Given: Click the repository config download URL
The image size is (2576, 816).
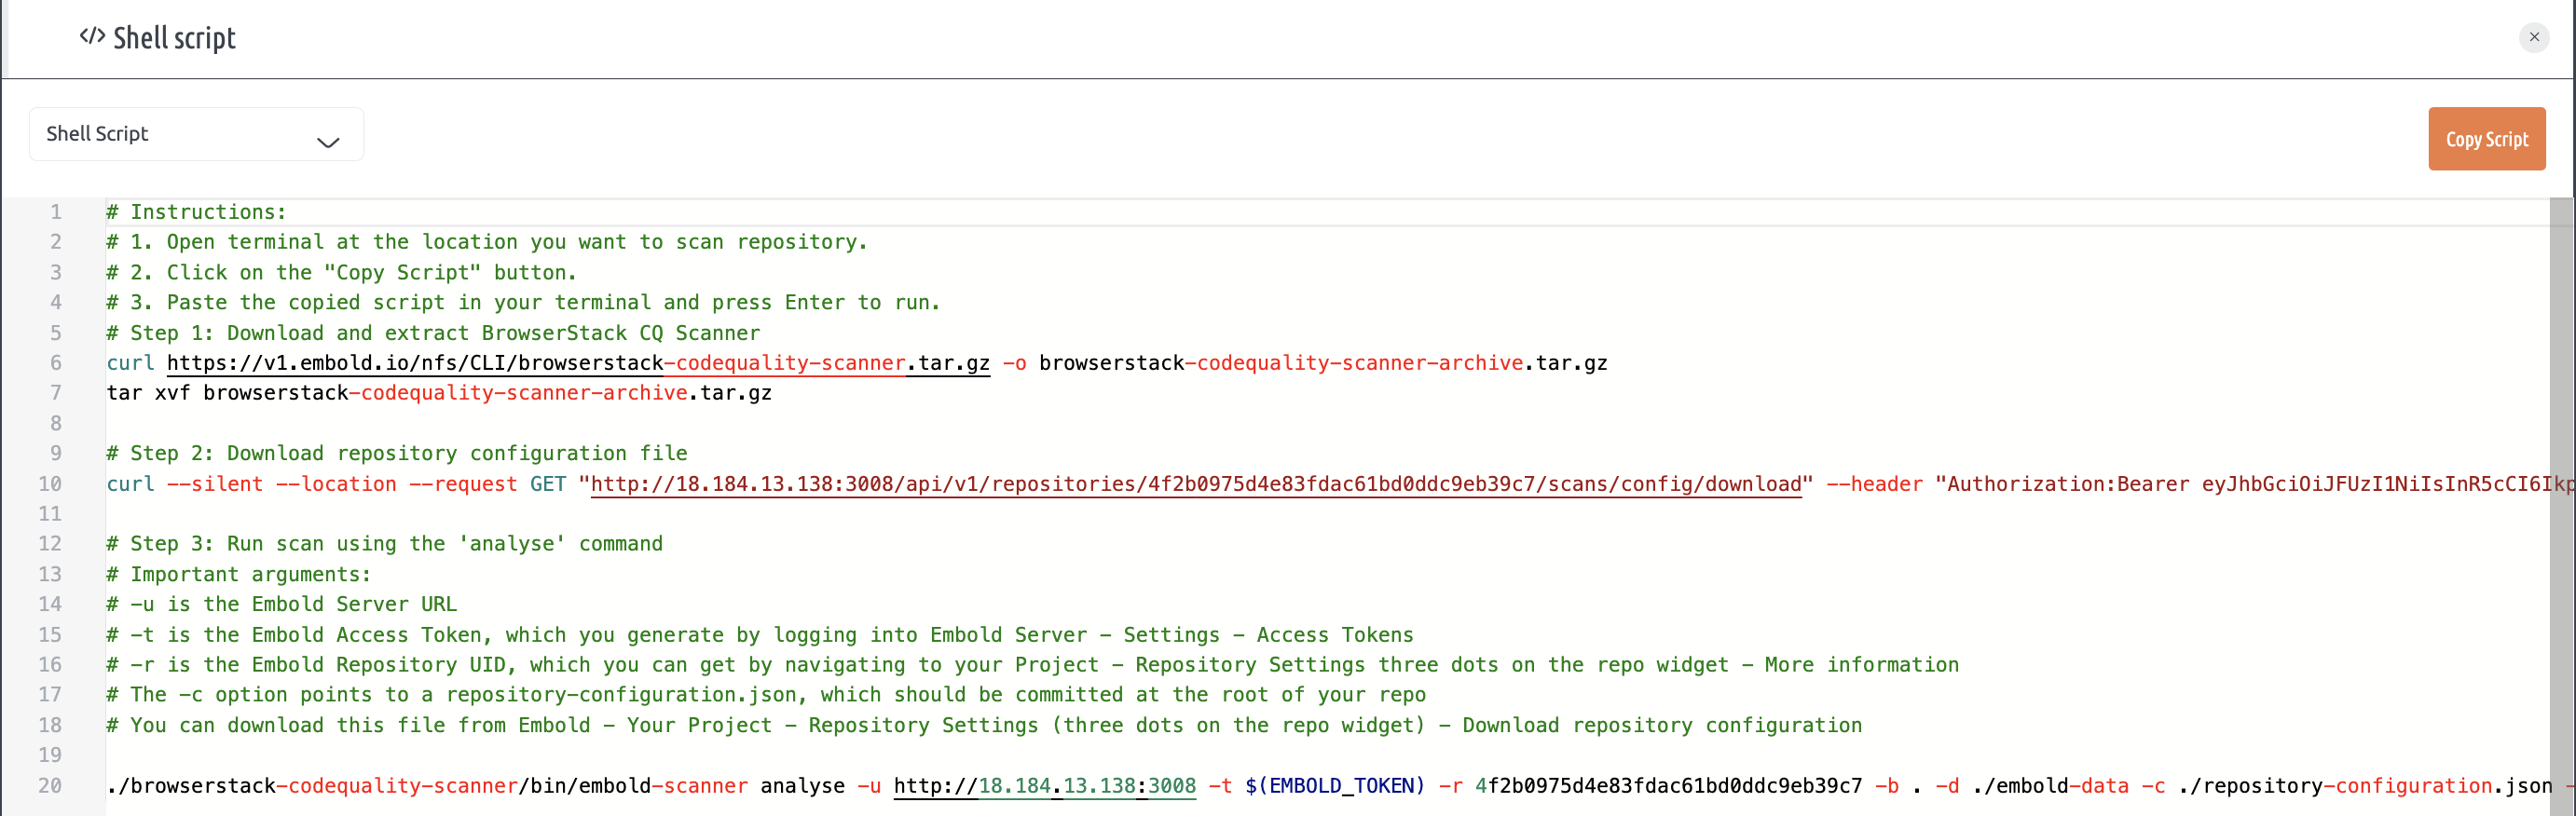Looking at the screenshot, I should pyautogui.click(x=1195, y=484).
